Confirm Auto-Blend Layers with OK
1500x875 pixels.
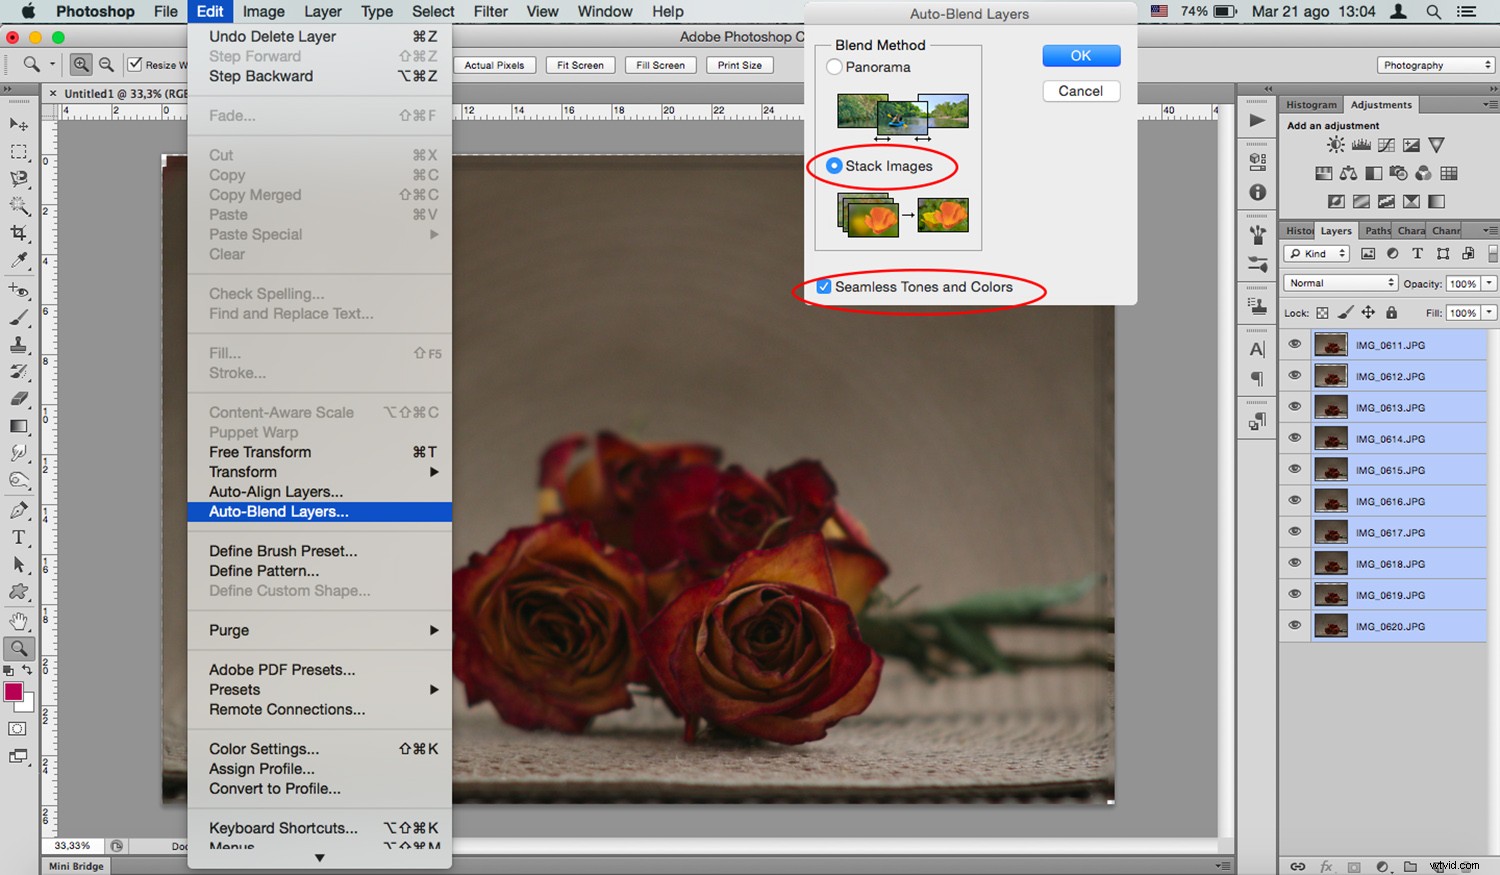click(1081, 55)
